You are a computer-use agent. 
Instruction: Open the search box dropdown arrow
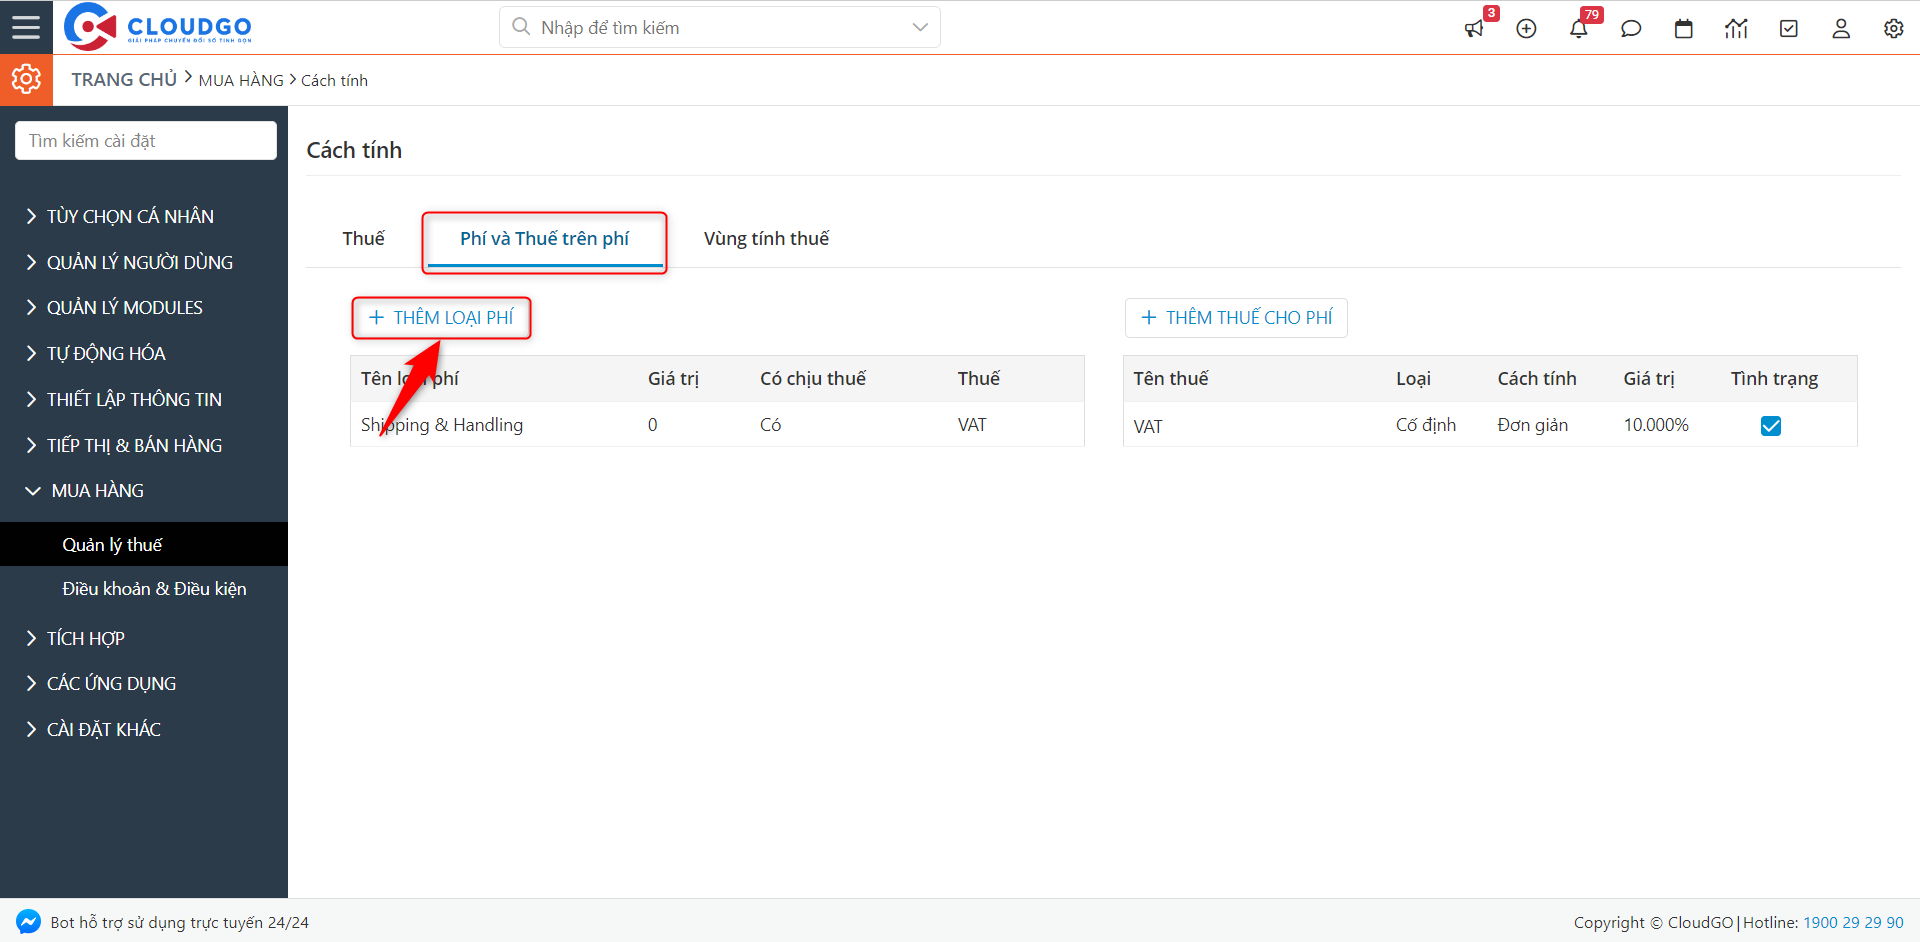[920, 27]
